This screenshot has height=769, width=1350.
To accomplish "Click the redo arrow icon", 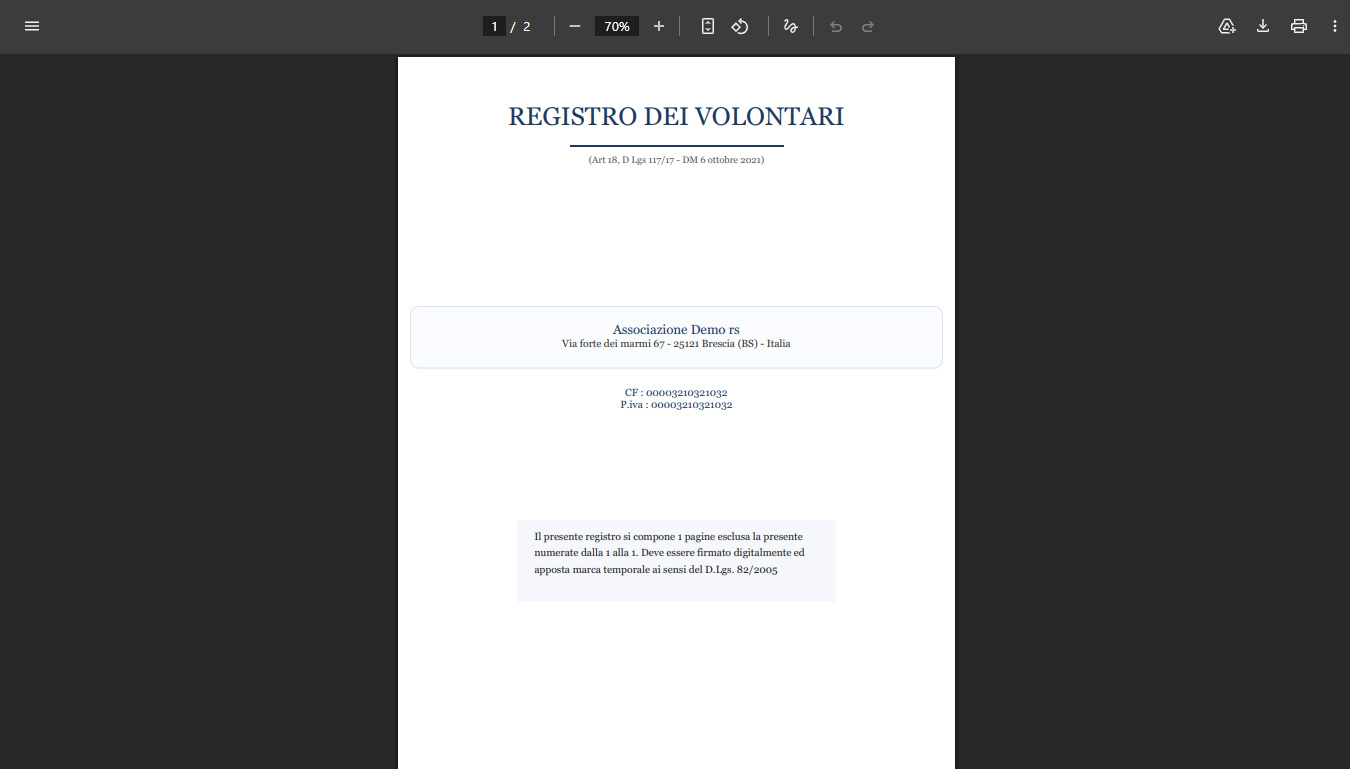I will (x=868, y=26).
